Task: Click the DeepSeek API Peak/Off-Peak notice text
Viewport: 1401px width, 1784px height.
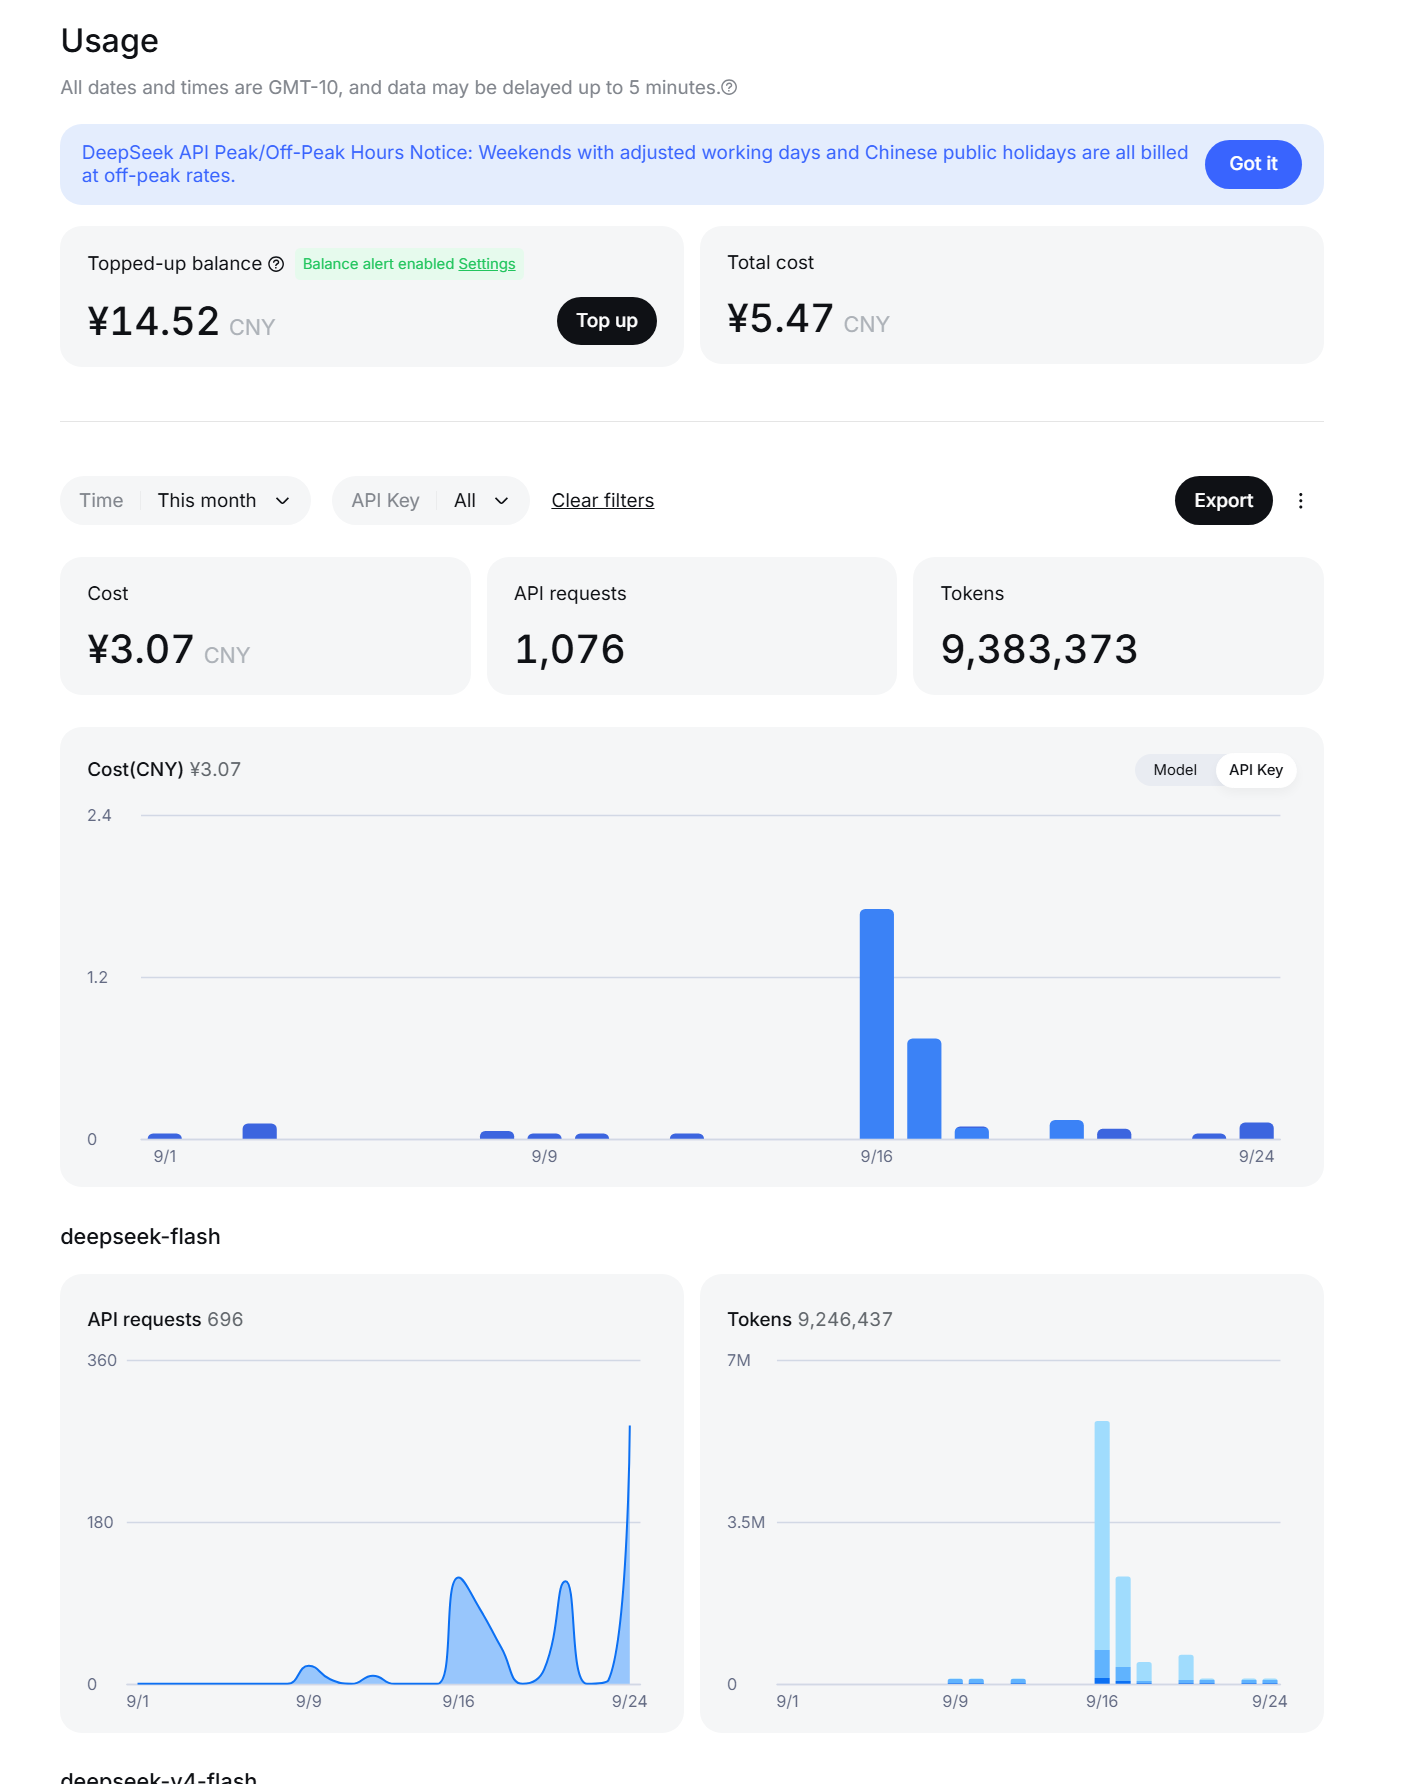Action: tap(634, 164)
